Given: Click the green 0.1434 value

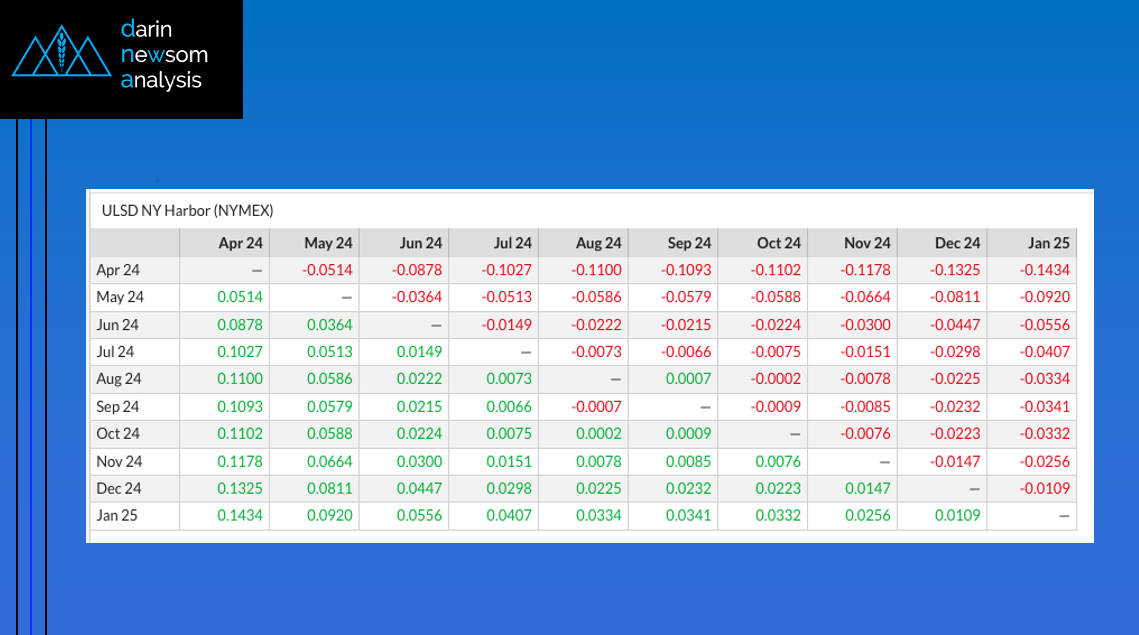Looking at the screenshot, I should [x=240, y=516].
